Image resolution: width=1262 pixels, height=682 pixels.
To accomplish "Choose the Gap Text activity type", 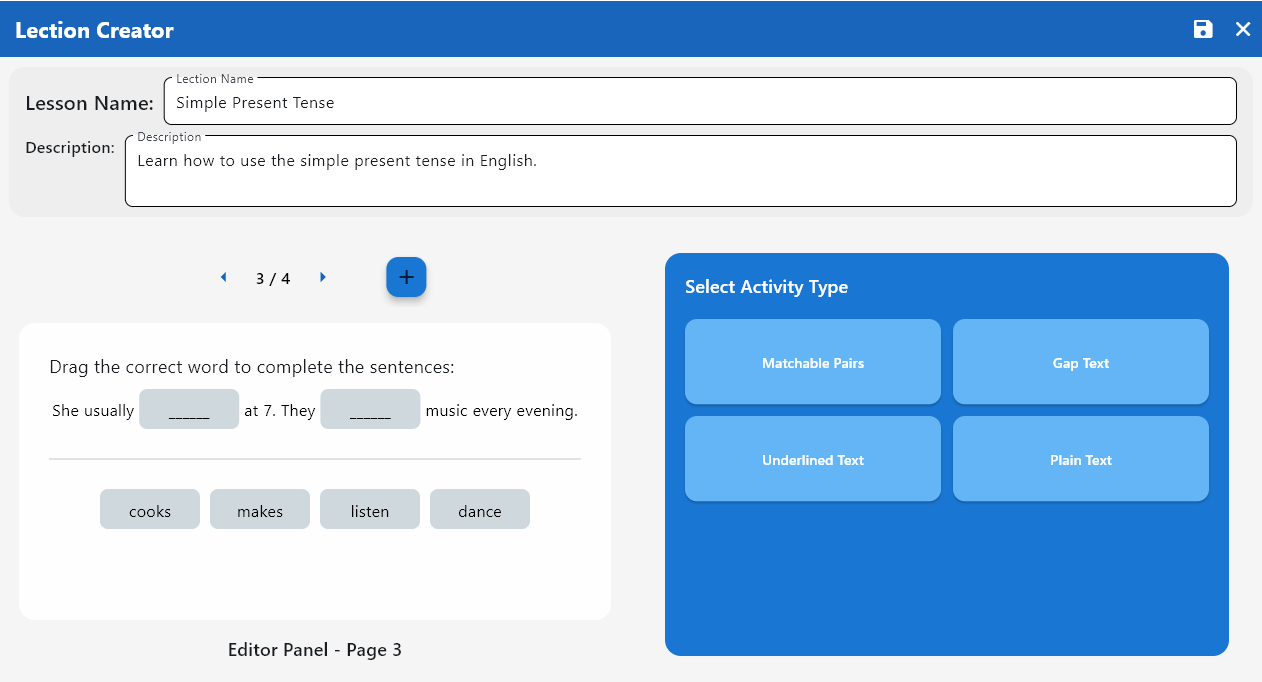I will pos(1081,362).
